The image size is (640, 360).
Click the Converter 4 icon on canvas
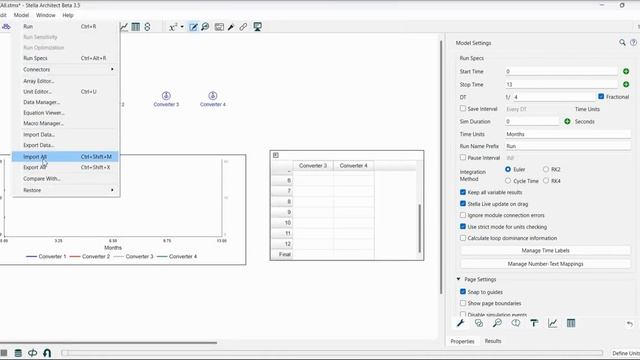pyautogui.click(x=213, y=96)
